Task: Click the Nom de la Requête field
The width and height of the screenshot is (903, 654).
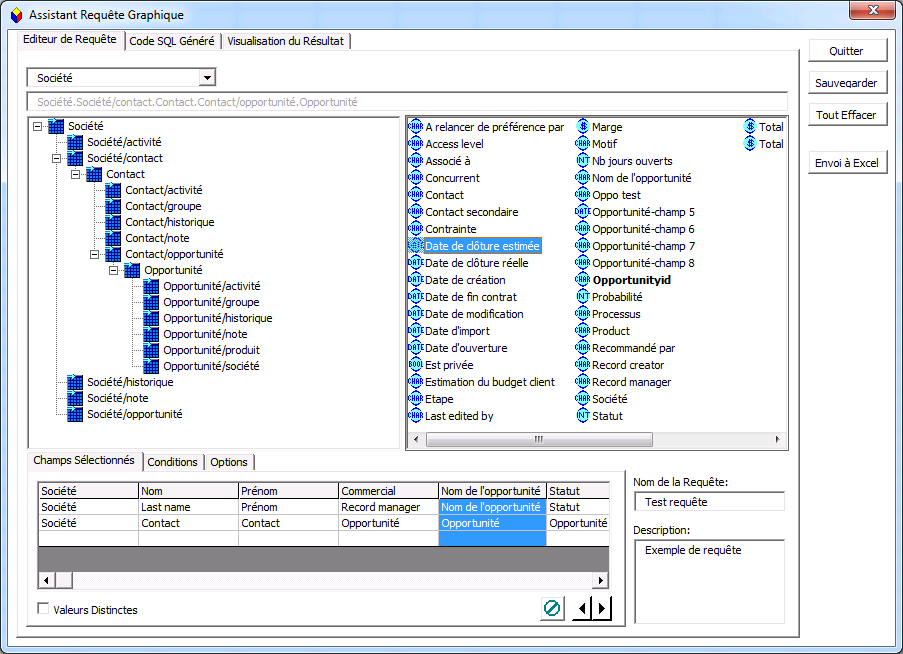Action: coord(709,502)
